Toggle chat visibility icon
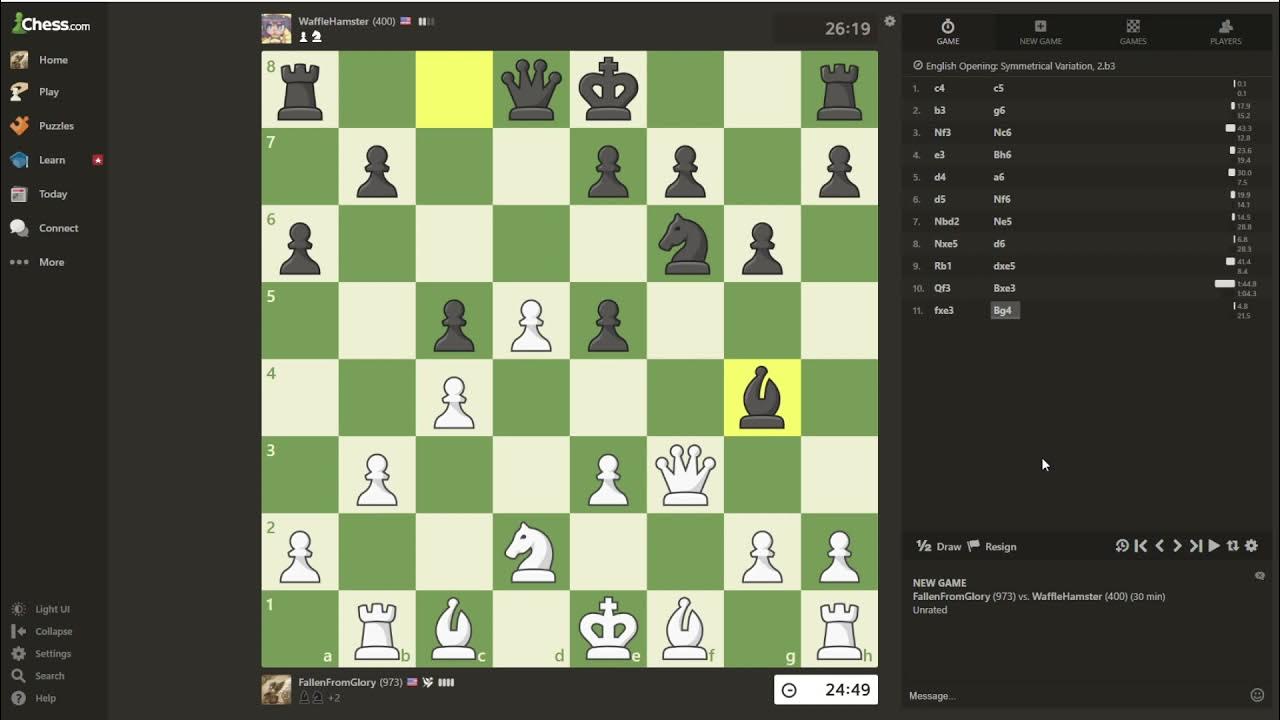 click(1260, 576)
